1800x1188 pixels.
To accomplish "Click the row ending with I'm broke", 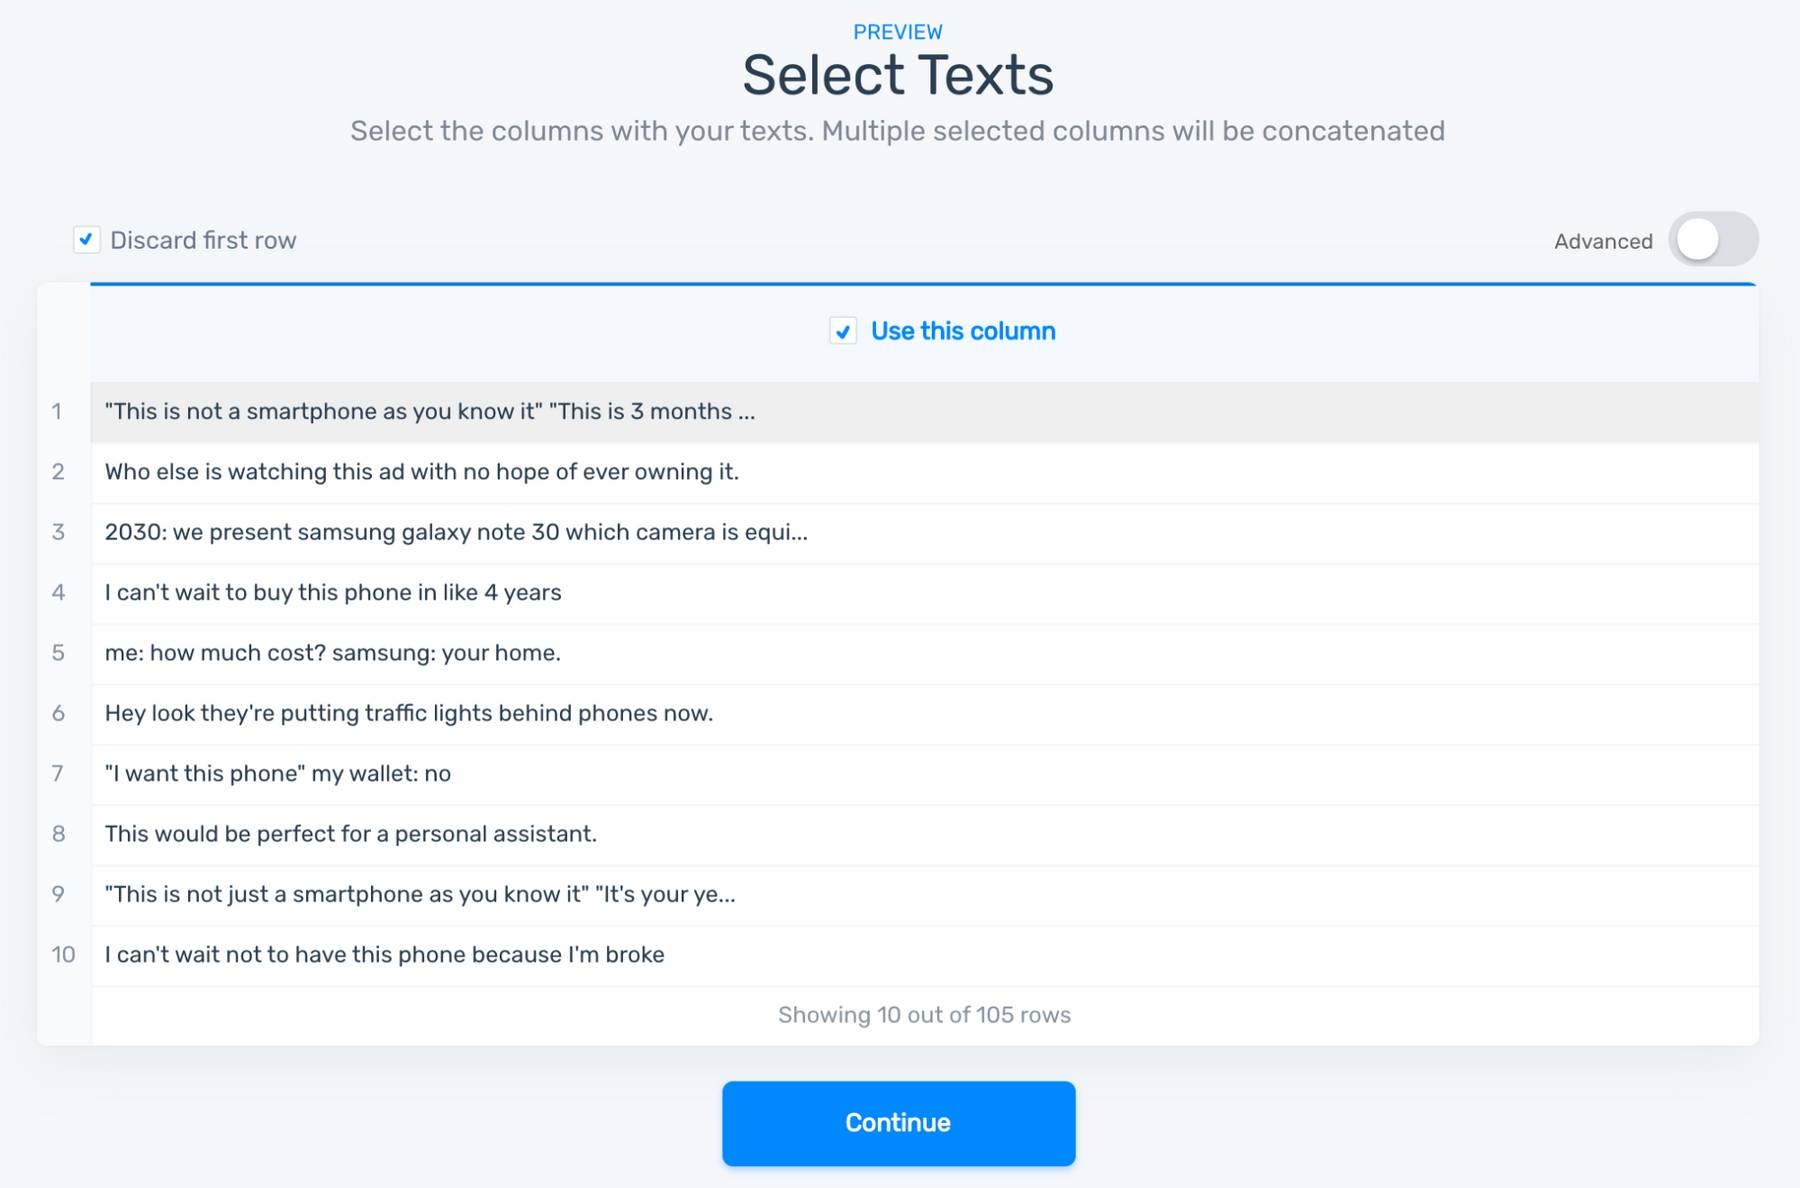I will click(385, 955).
